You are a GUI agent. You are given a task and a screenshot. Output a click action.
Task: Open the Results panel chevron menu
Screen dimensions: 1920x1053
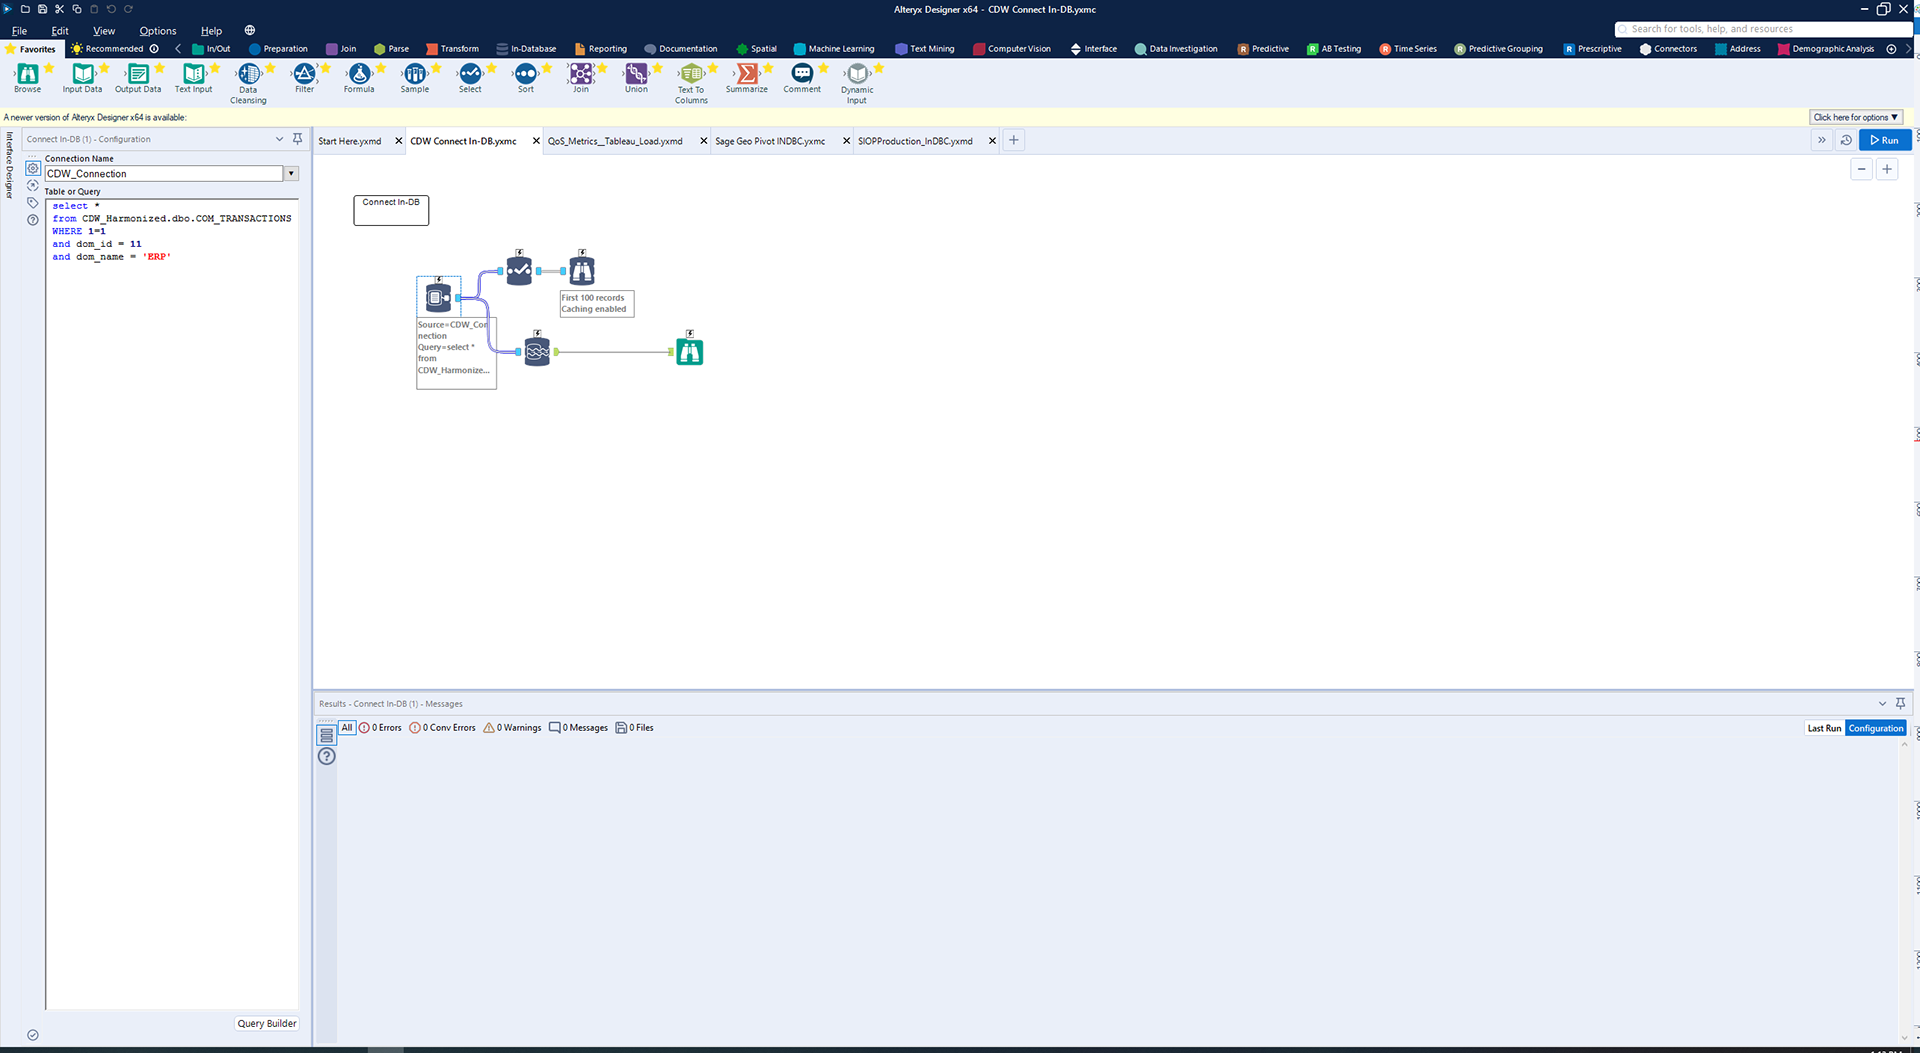[1882, 703]
